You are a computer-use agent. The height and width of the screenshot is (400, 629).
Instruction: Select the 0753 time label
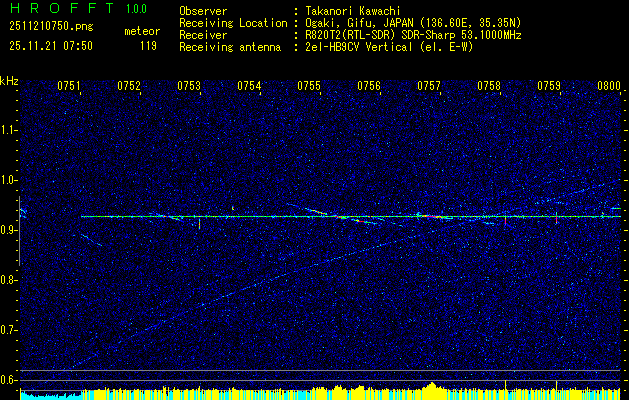coord(189,86)
